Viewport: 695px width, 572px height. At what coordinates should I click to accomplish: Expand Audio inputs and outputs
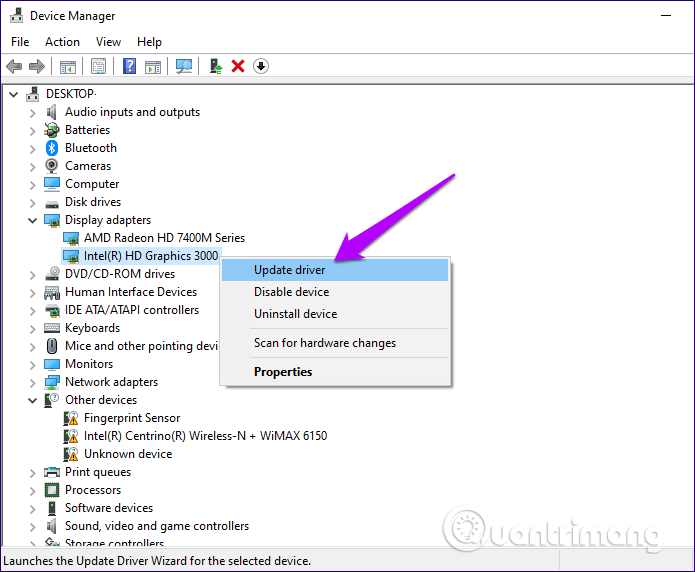tap(32, 113)
